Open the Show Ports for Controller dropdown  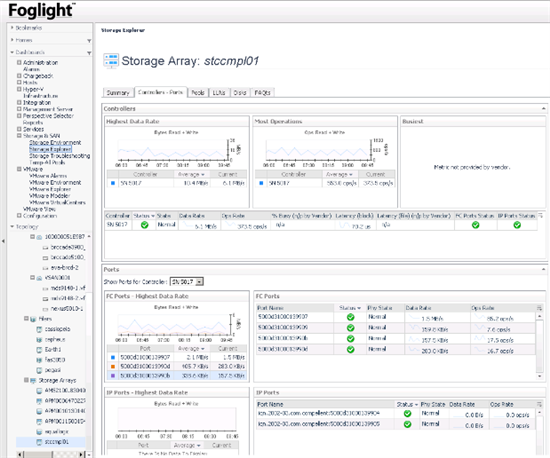click(x=199, y=282)
